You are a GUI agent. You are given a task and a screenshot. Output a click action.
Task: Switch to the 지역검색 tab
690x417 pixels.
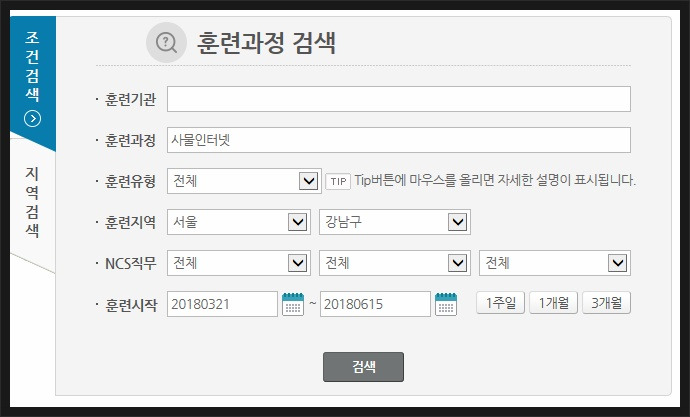[x=33, y=202]
